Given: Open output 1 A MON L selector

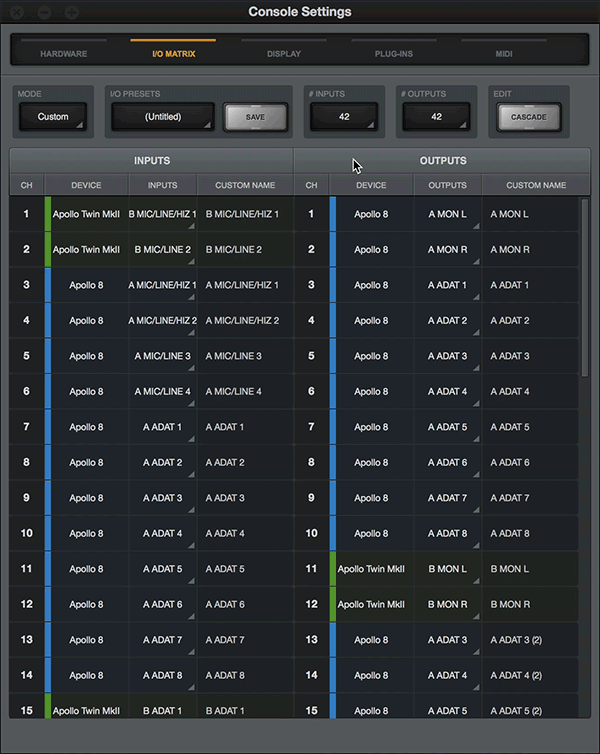Looking at the screenshot, I should (x=448, y=214).
